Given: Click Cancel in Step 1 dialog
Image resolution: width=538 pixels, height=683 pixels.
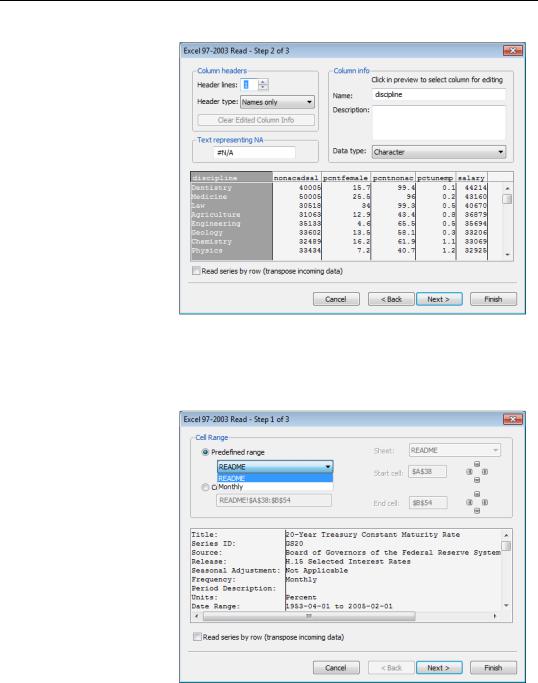Looking at the screenshot, I should (336, 668).
